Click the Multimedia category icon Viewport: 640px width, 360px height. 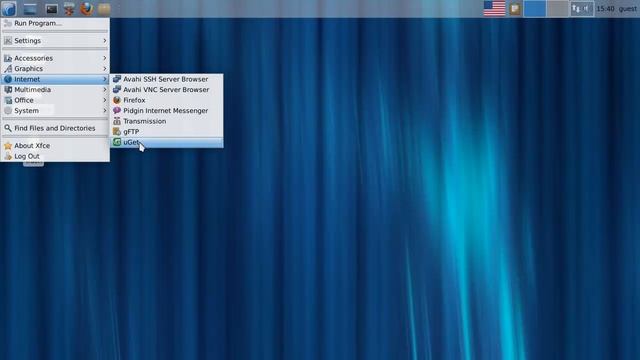click(x=8, y=89)
